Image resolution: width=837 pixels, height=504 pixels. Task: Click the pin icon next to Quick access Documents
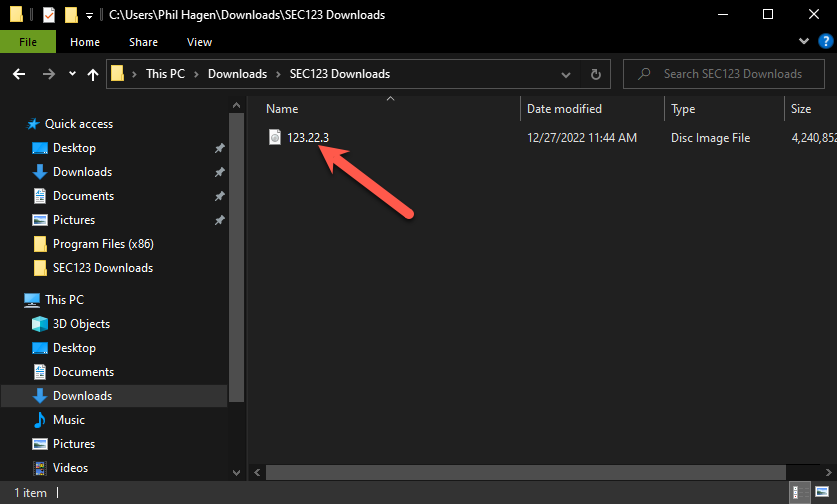[219, 196]
